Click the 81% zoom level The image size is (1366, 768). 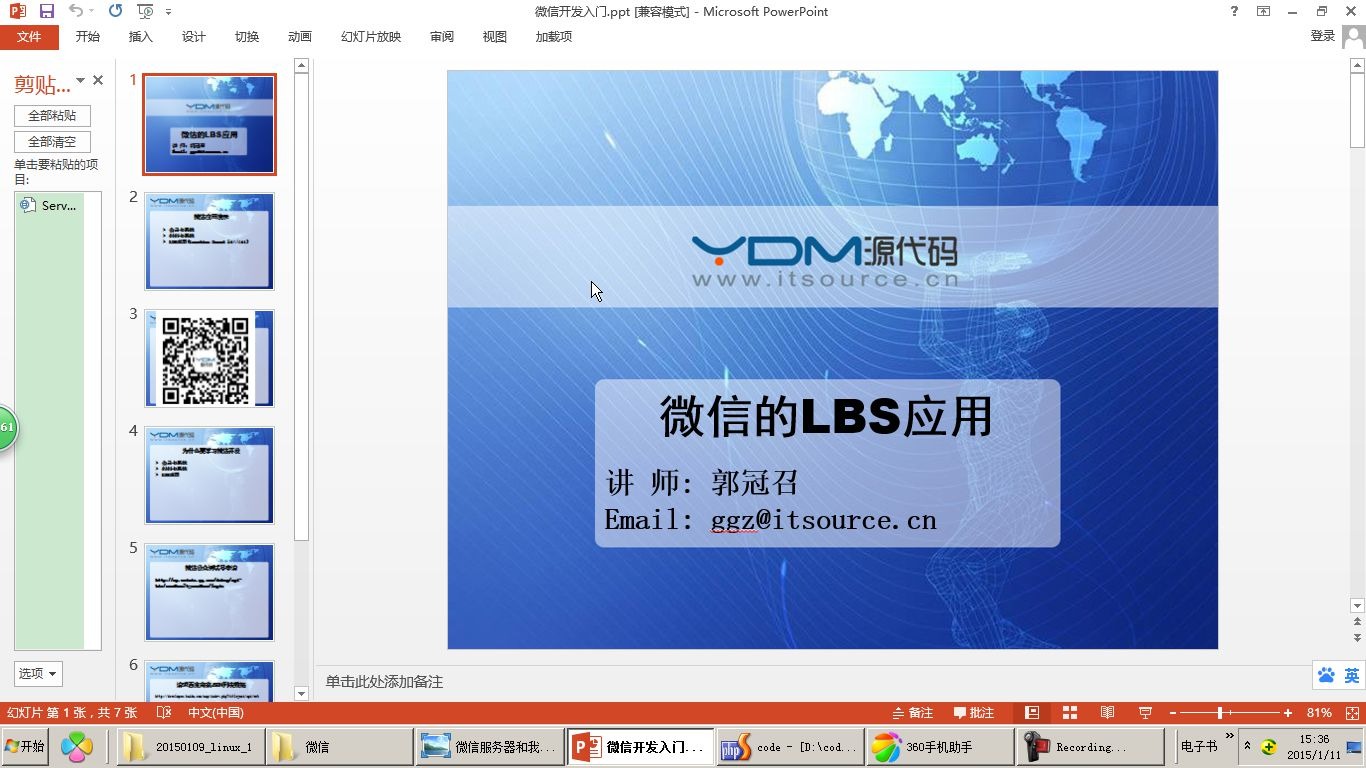click(1319, 713)
